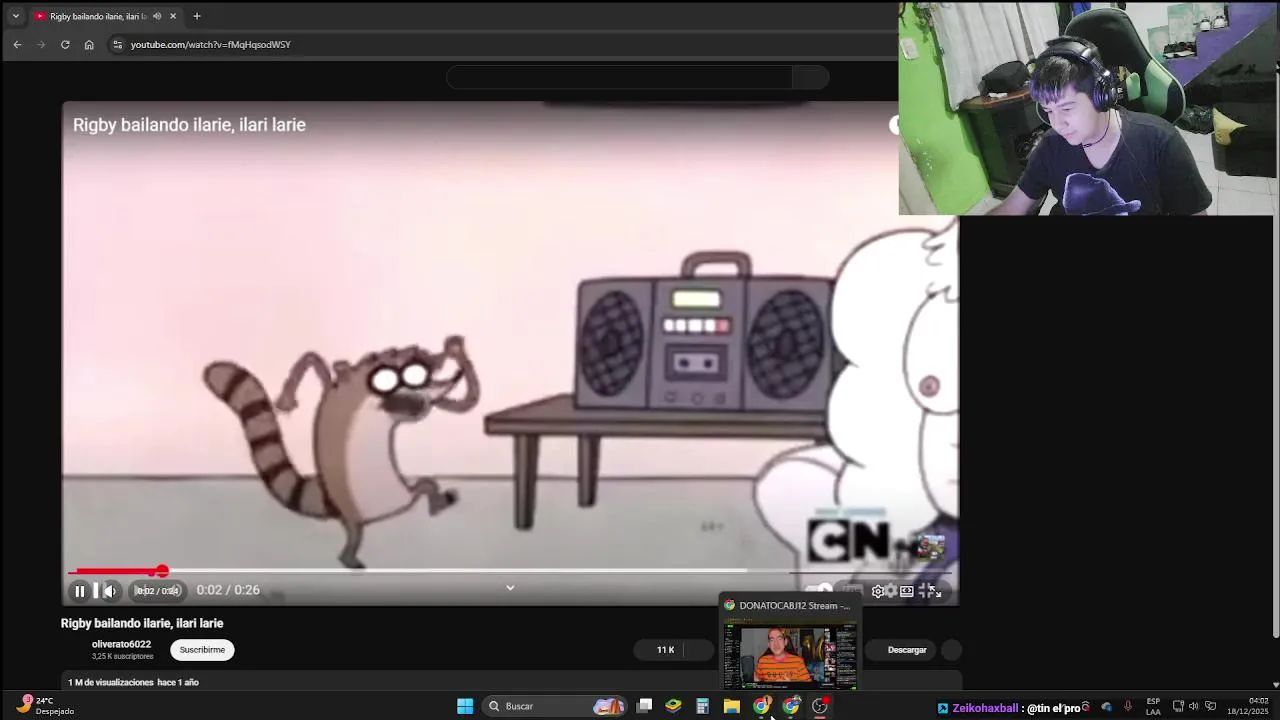Switch to the first Chrome taskbar icon
The image size is (1280, 720).
762,706
